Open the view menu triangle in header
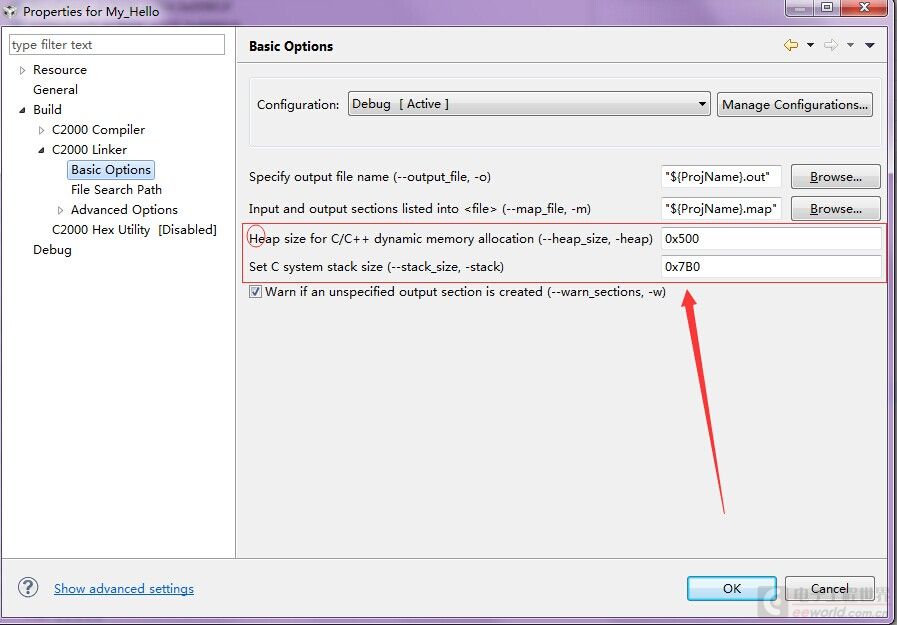Image resolution: width=897 pixels, height=625 pixels. [x=870, y=45]
